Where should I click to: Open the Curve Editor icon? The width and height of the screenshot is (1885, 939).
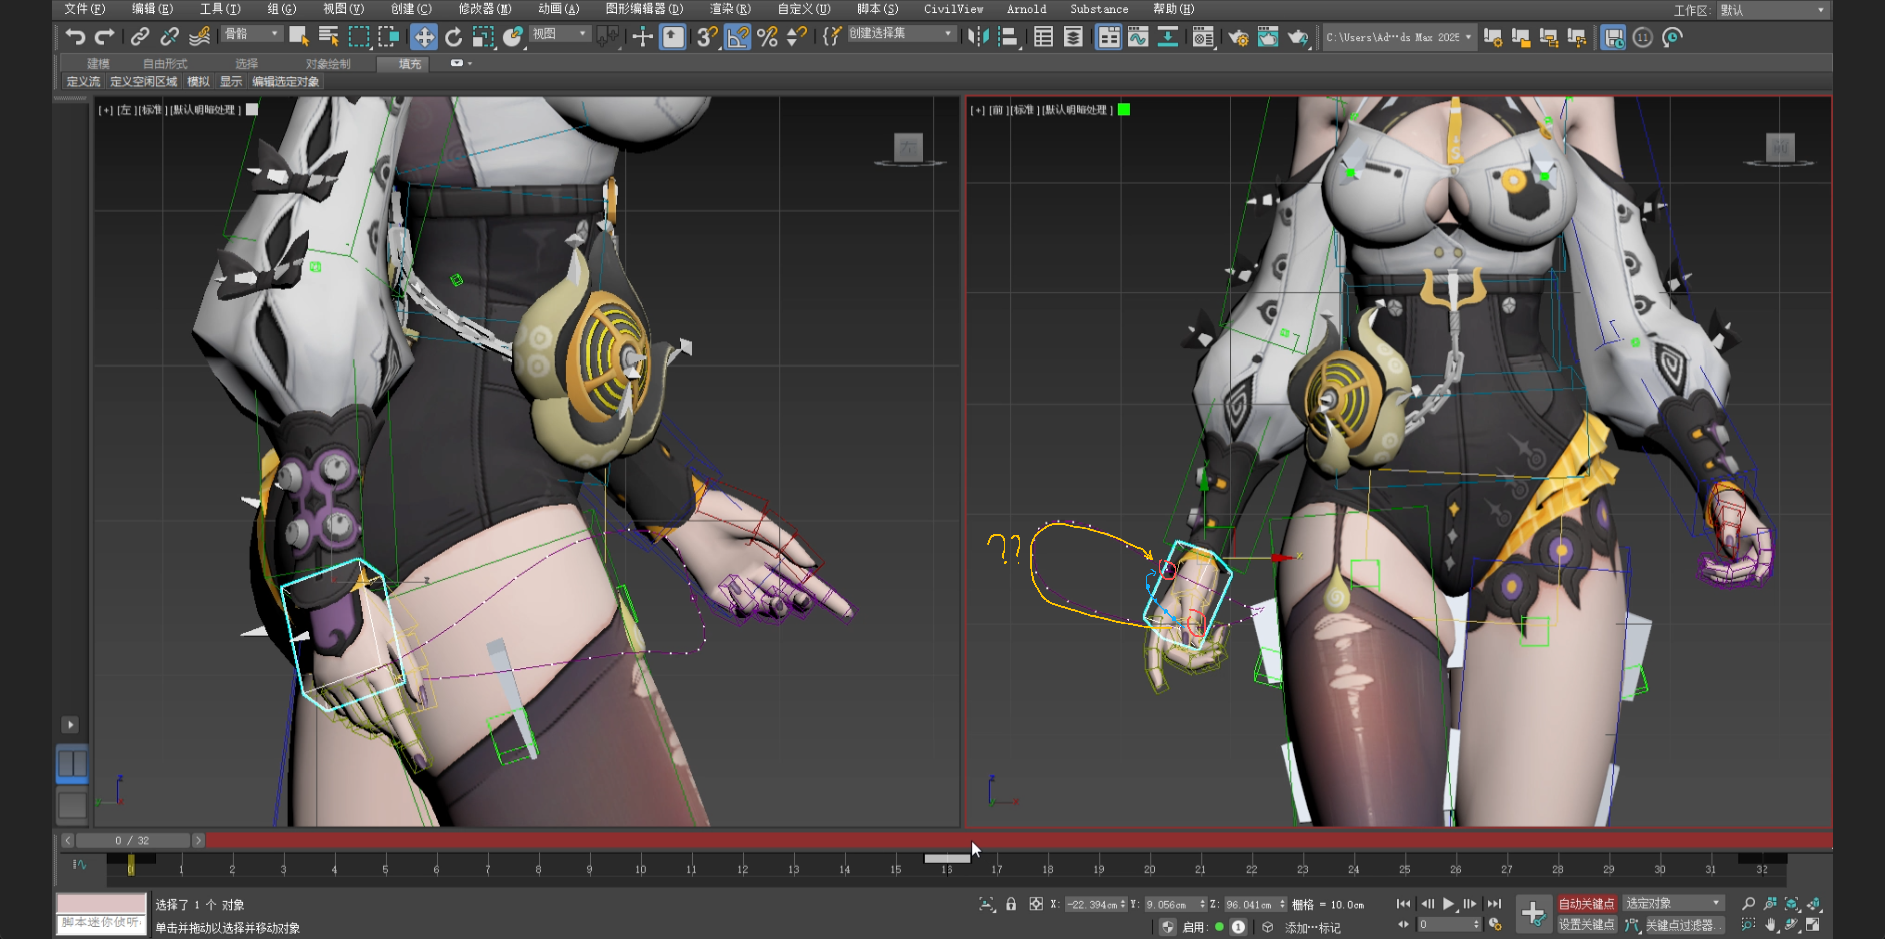(x=1138, y=37)
